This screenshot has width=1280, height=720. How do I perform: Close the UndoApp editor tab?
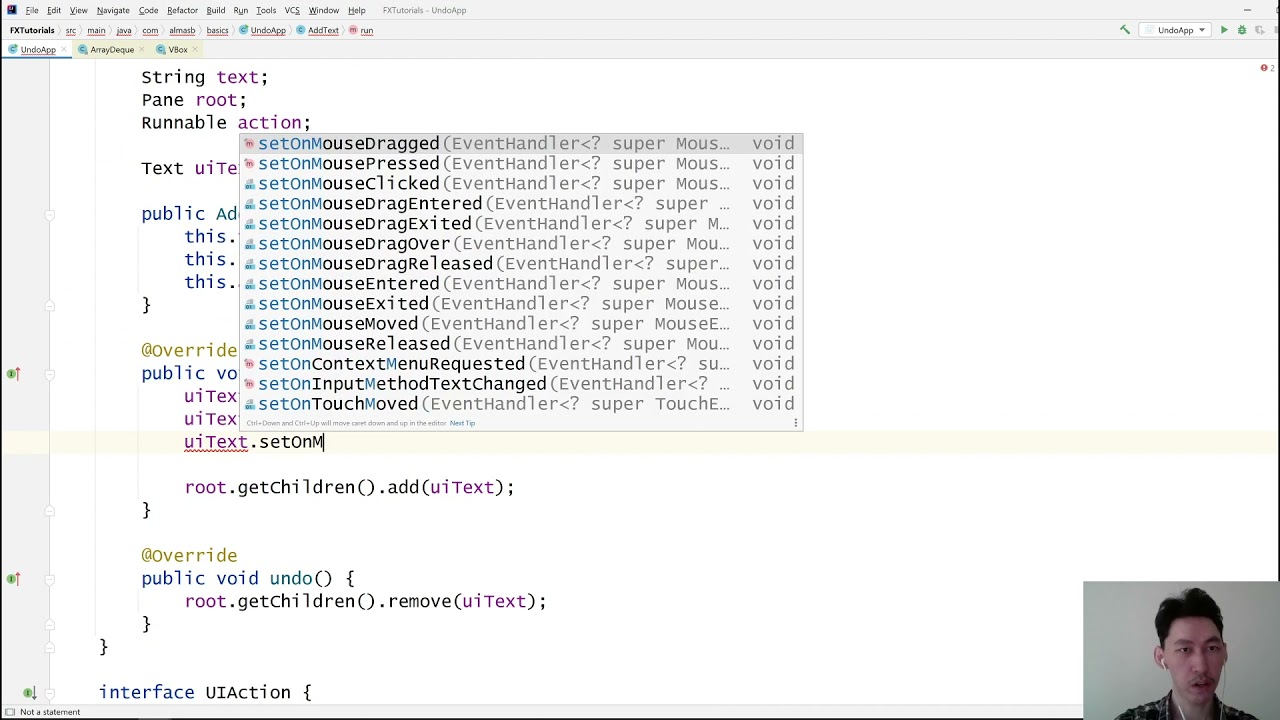click(66, 49)
